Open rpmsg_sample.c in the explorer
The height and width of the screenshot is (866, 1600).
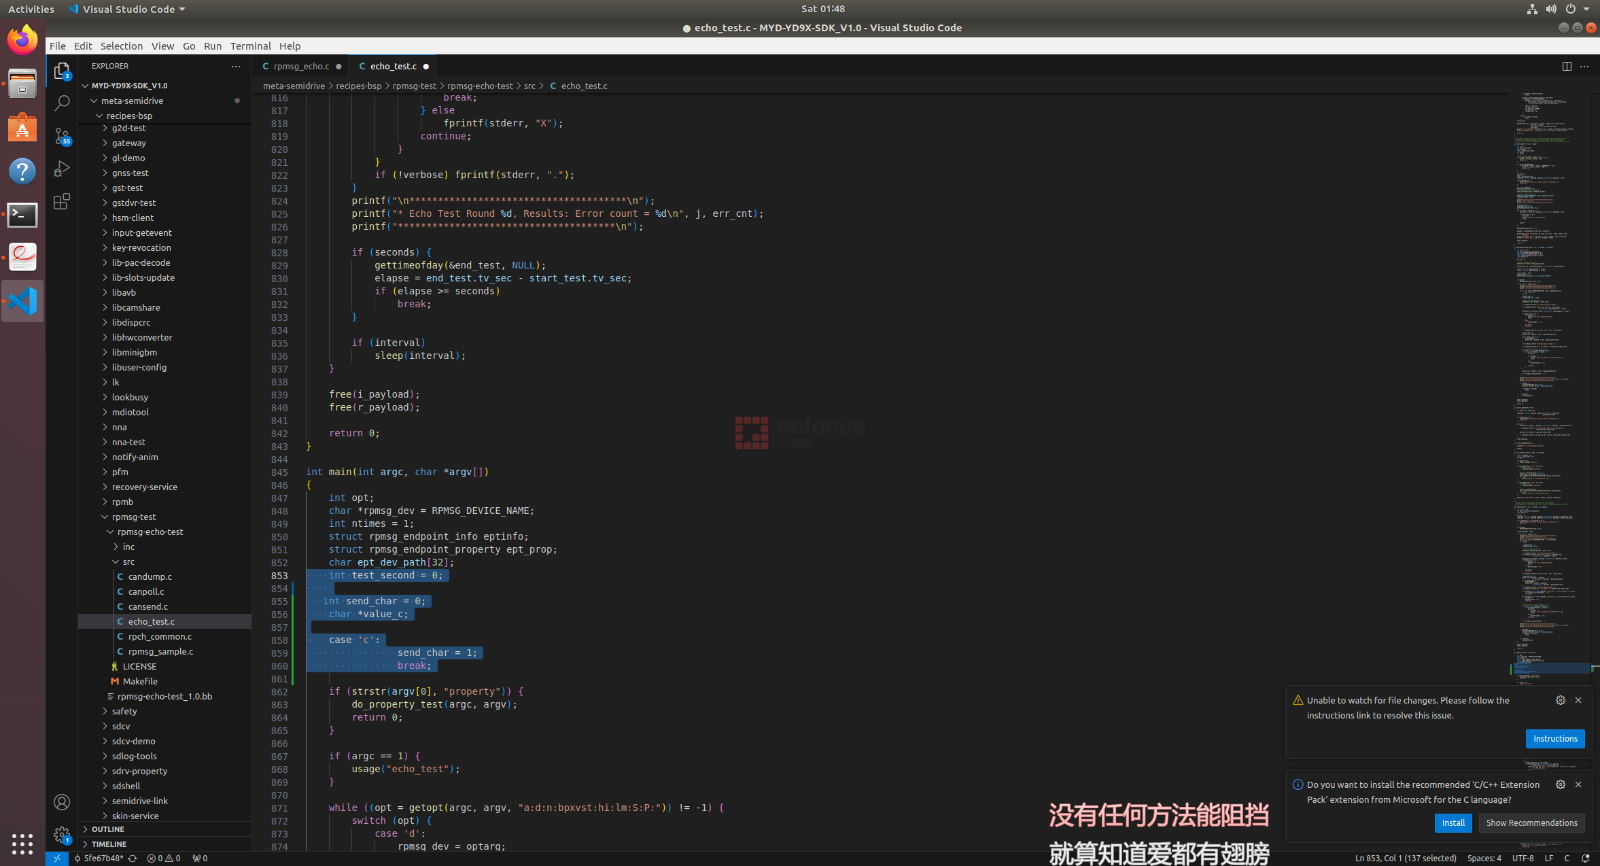pyautogui.click(x=160, y=652)
